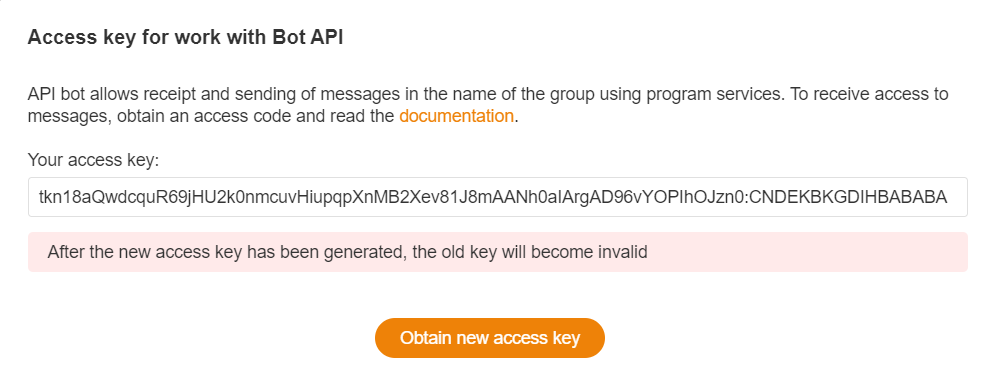Place cursor after BABABA in key field

pyautogui.click(x=948, y=197)
